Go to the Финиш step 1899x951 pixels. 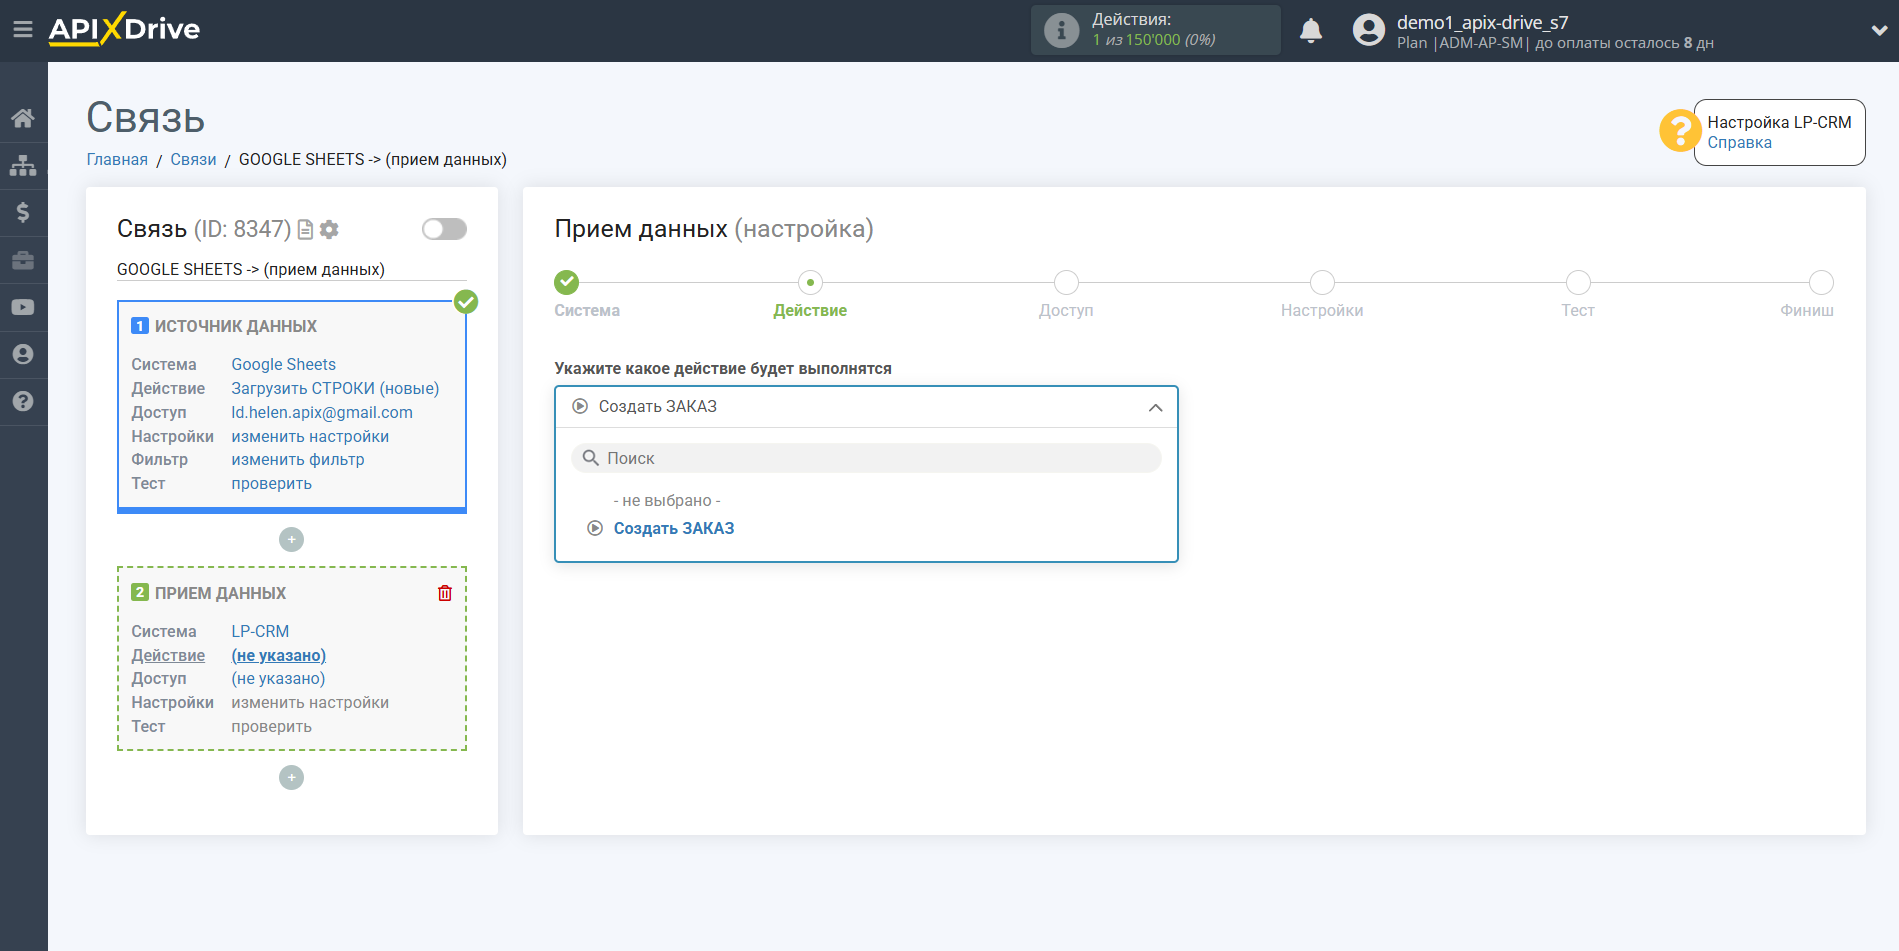[x=1821, y=282]
